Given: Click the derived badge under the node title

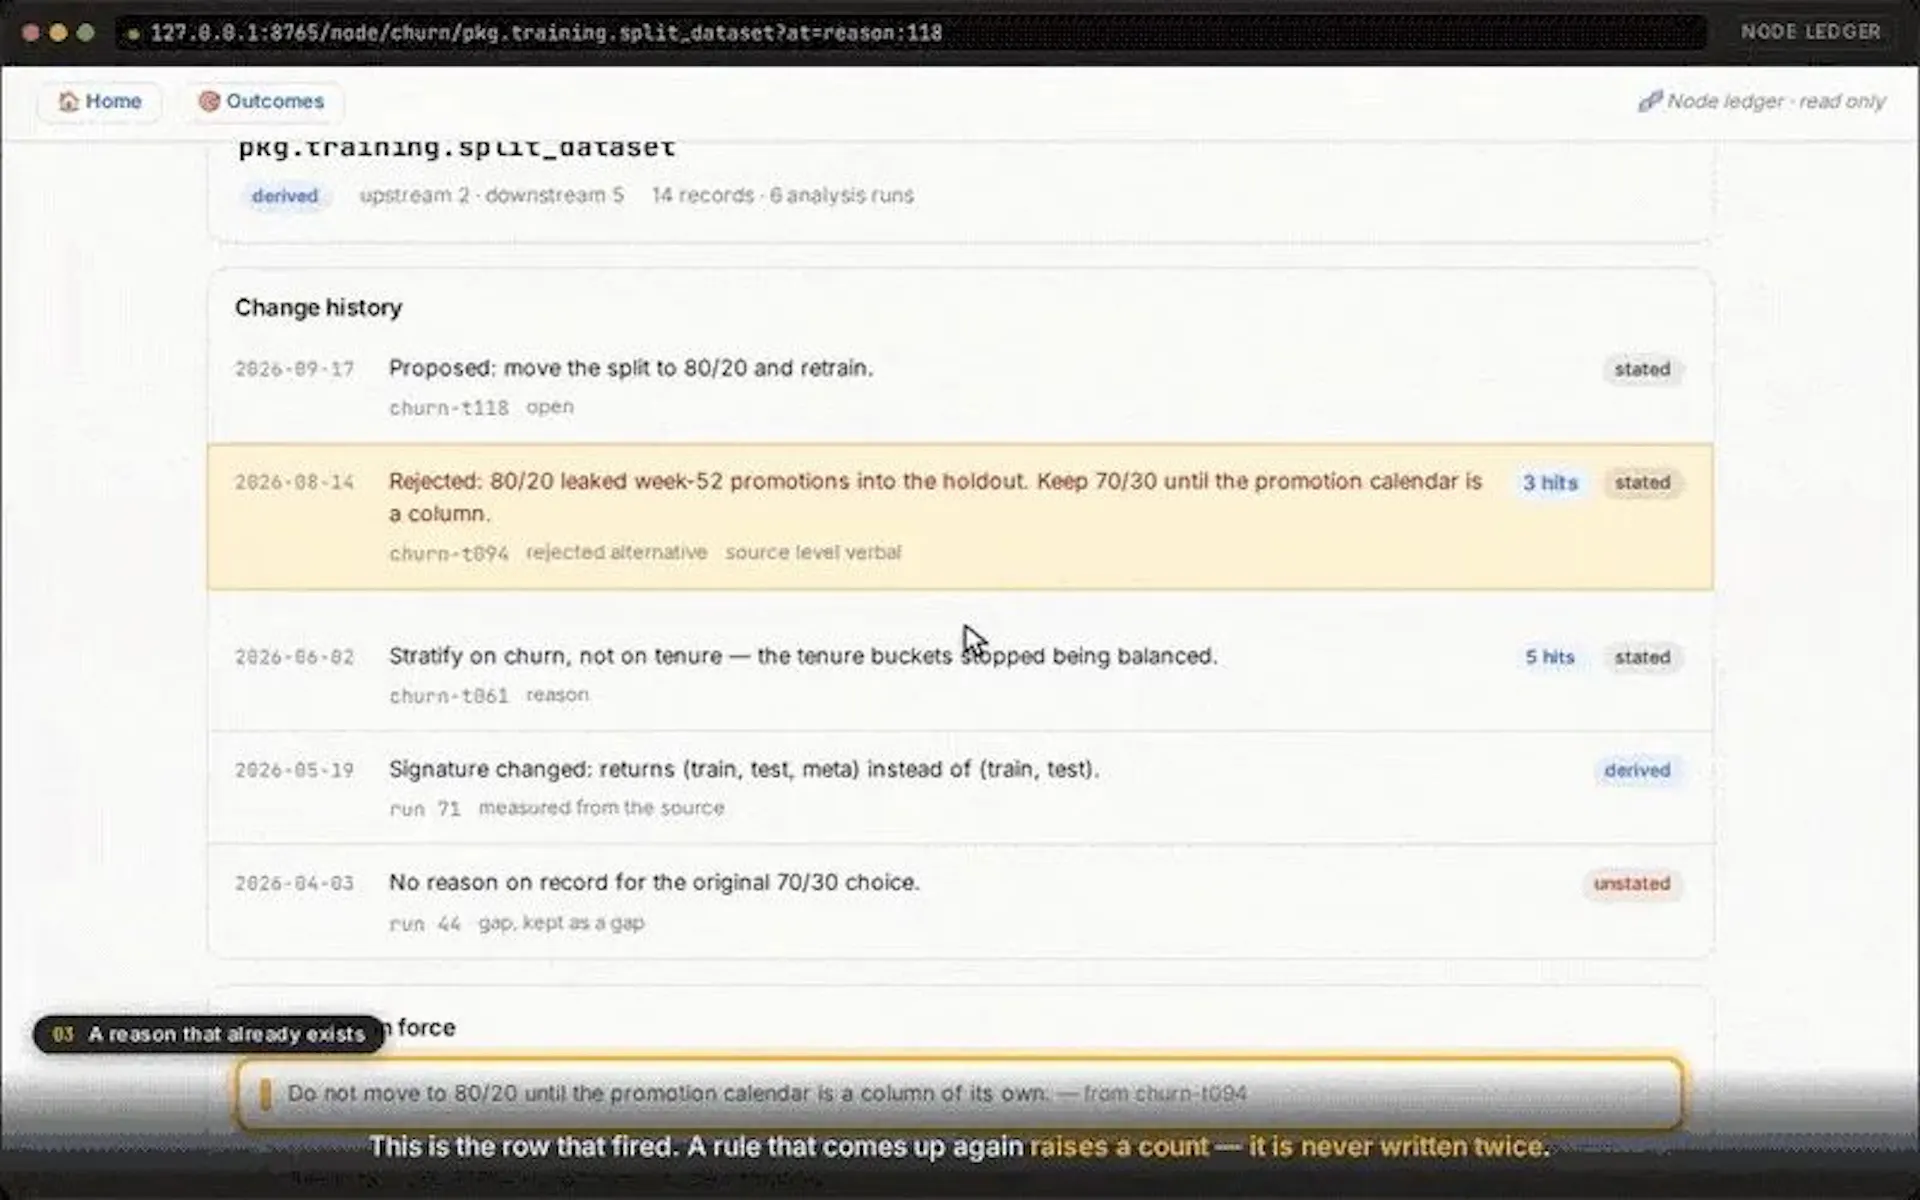Looking at the screenshot, I should (x=285, y=196).
